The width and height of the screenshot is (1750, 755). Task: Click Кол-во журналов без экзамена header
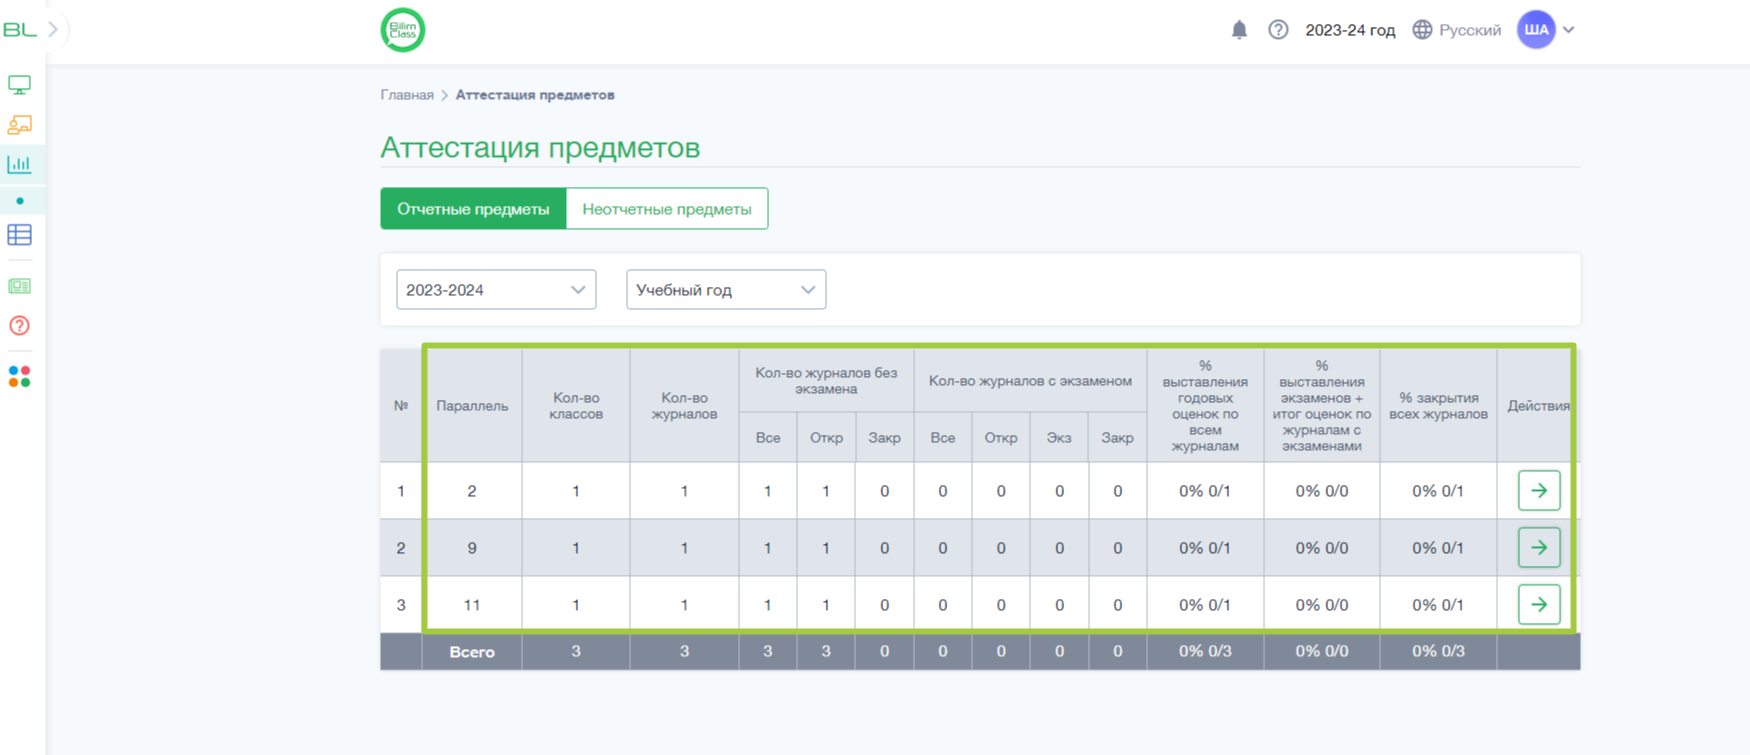click(826, 381)
